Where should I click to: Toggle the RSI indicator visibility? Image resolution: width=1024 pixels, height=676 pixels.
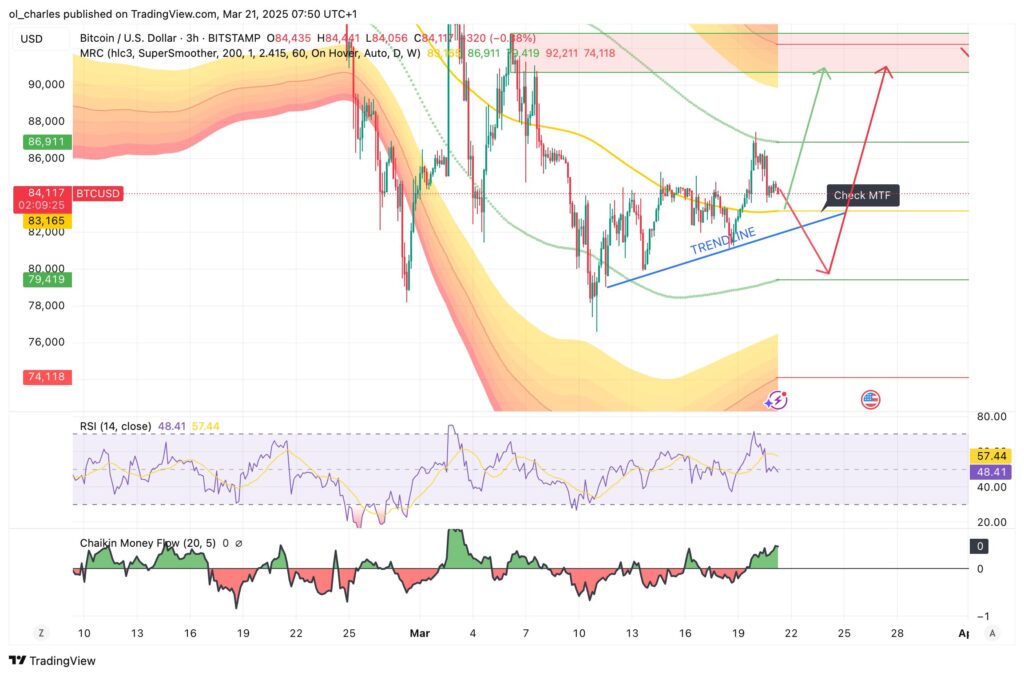click(x=110, y=424)
